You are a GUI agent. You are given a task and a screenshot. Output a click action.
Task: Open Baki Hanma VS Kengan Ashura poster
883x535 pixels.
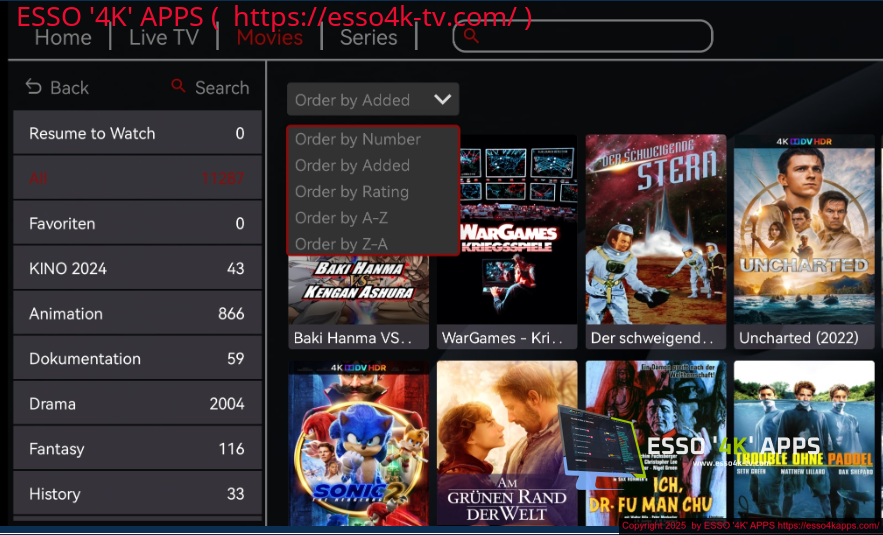pyautogui.click(x=359, y=290)
